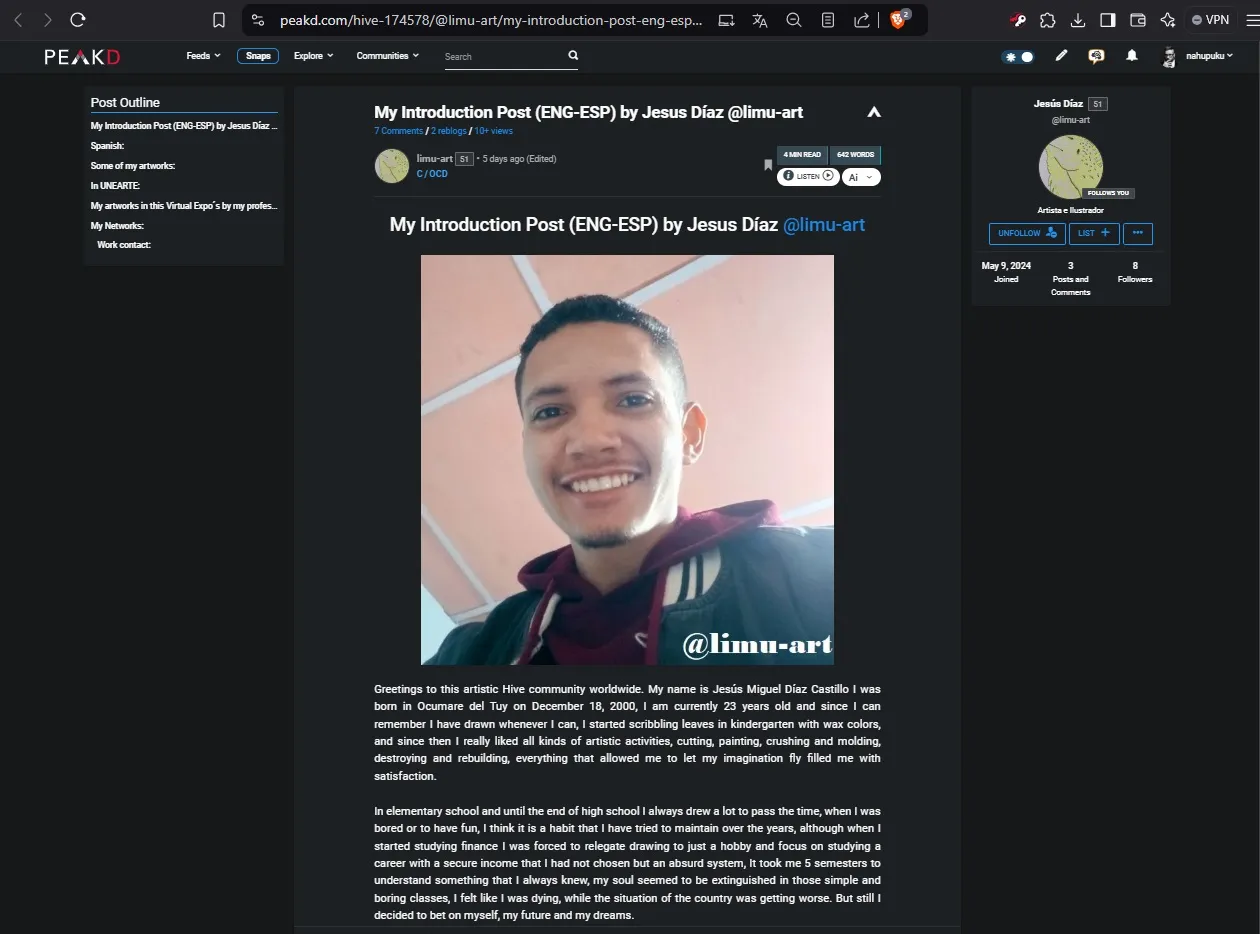Click the @limu-art mention in the post heading
The height and width of the screenshot is (934, 1260).
[x=824, y=225]
